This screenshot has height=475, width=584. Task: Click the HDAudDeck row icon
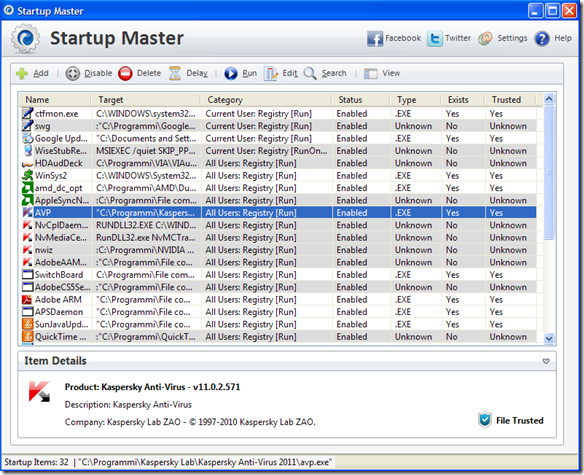click(27, 164)
